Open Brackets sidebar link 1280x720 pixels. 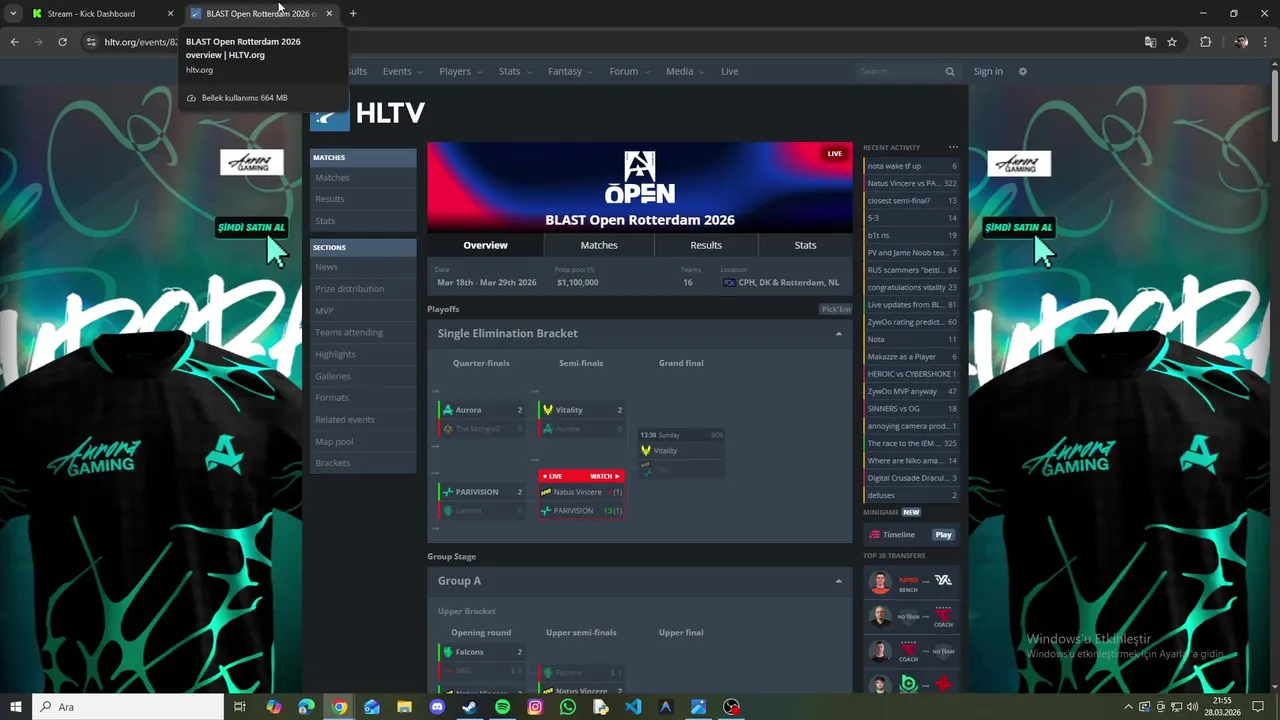[x=332, y=463]
